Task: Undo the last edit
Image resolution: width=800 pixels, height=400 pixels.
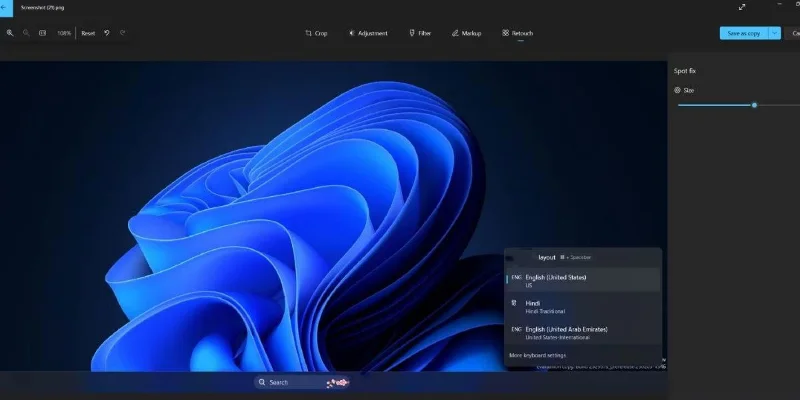Action: tap(107, 33)
